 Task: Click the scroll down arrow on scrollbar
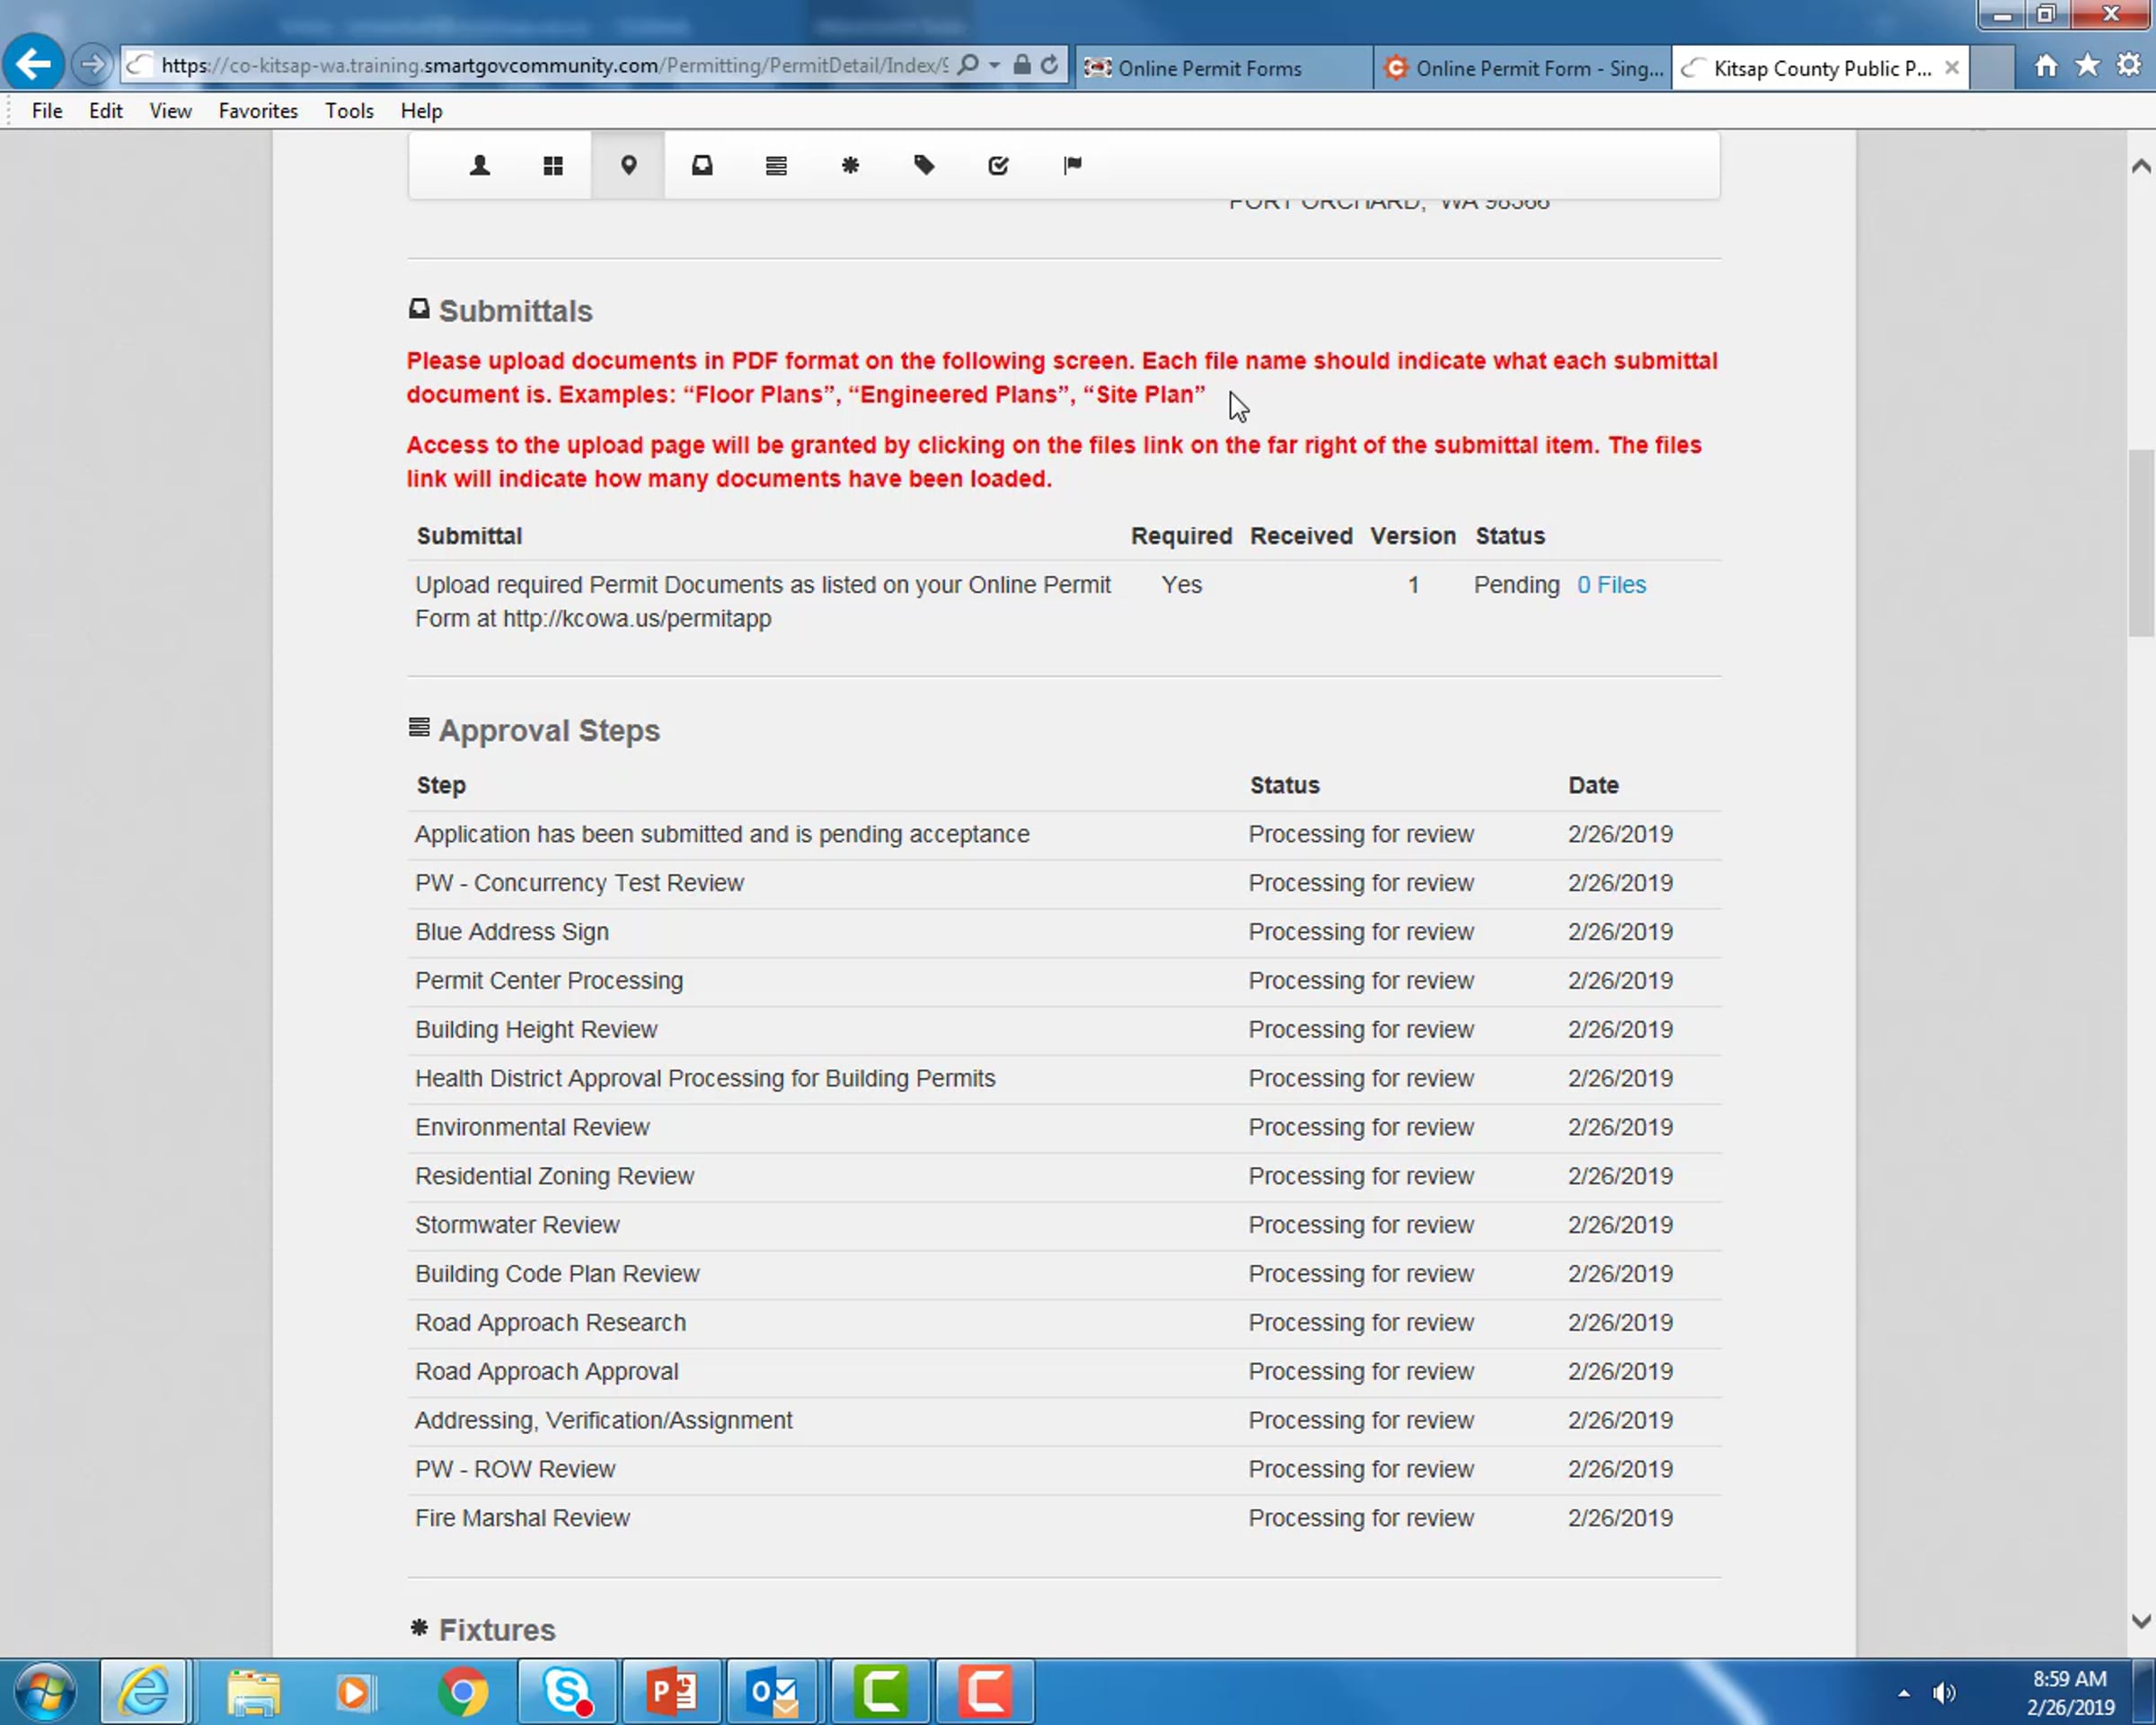(x=2140, y=1621)
